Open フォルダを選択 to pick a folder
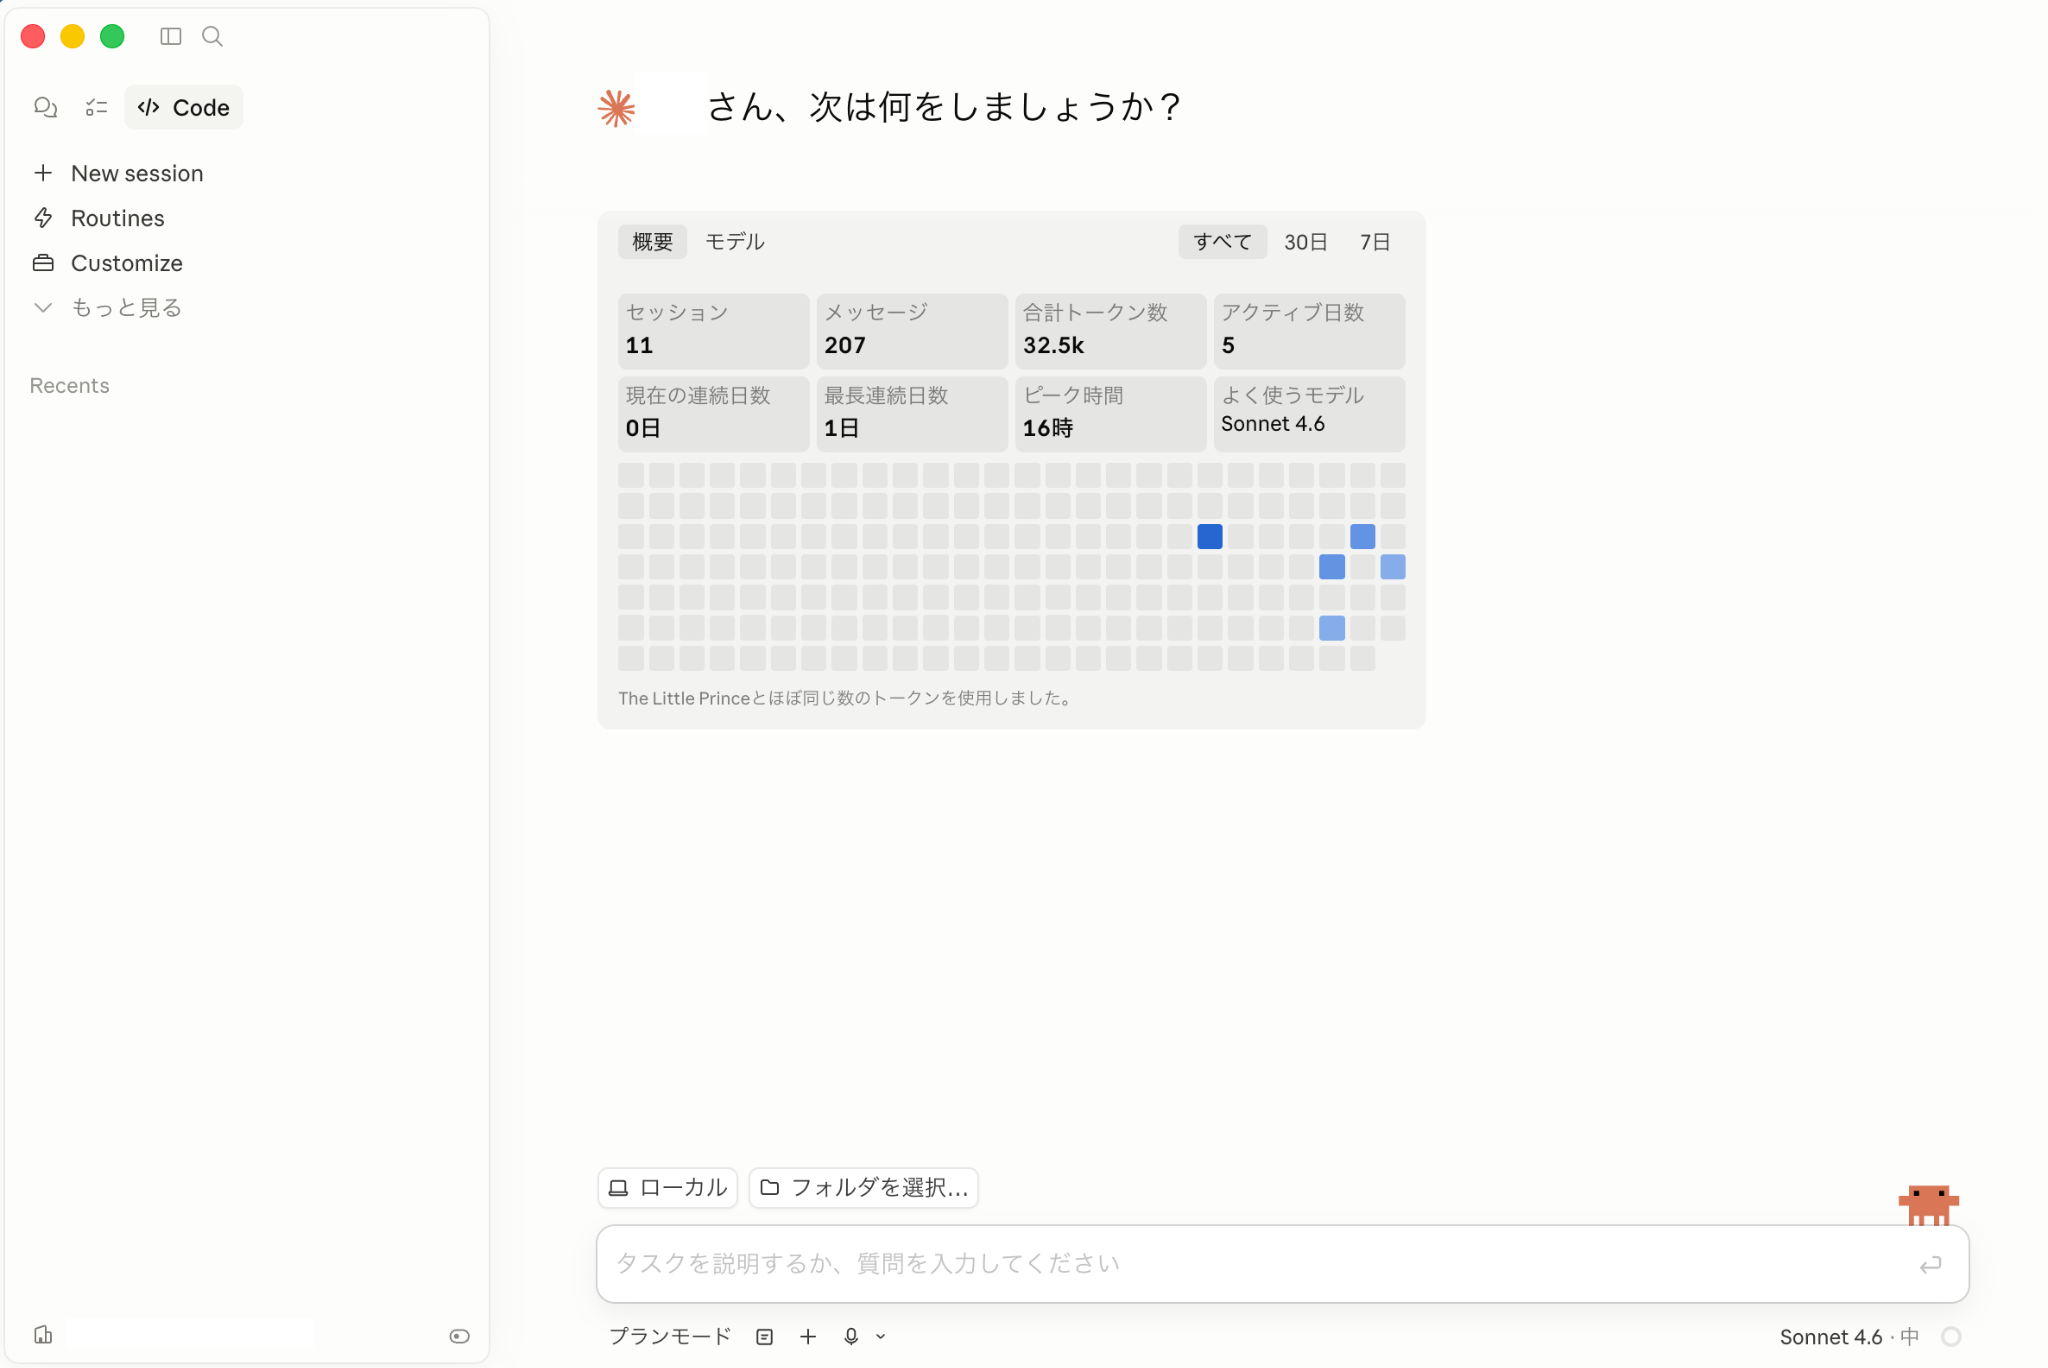This screenshot has height=1368, width=2048. [x=862, y=1188]
